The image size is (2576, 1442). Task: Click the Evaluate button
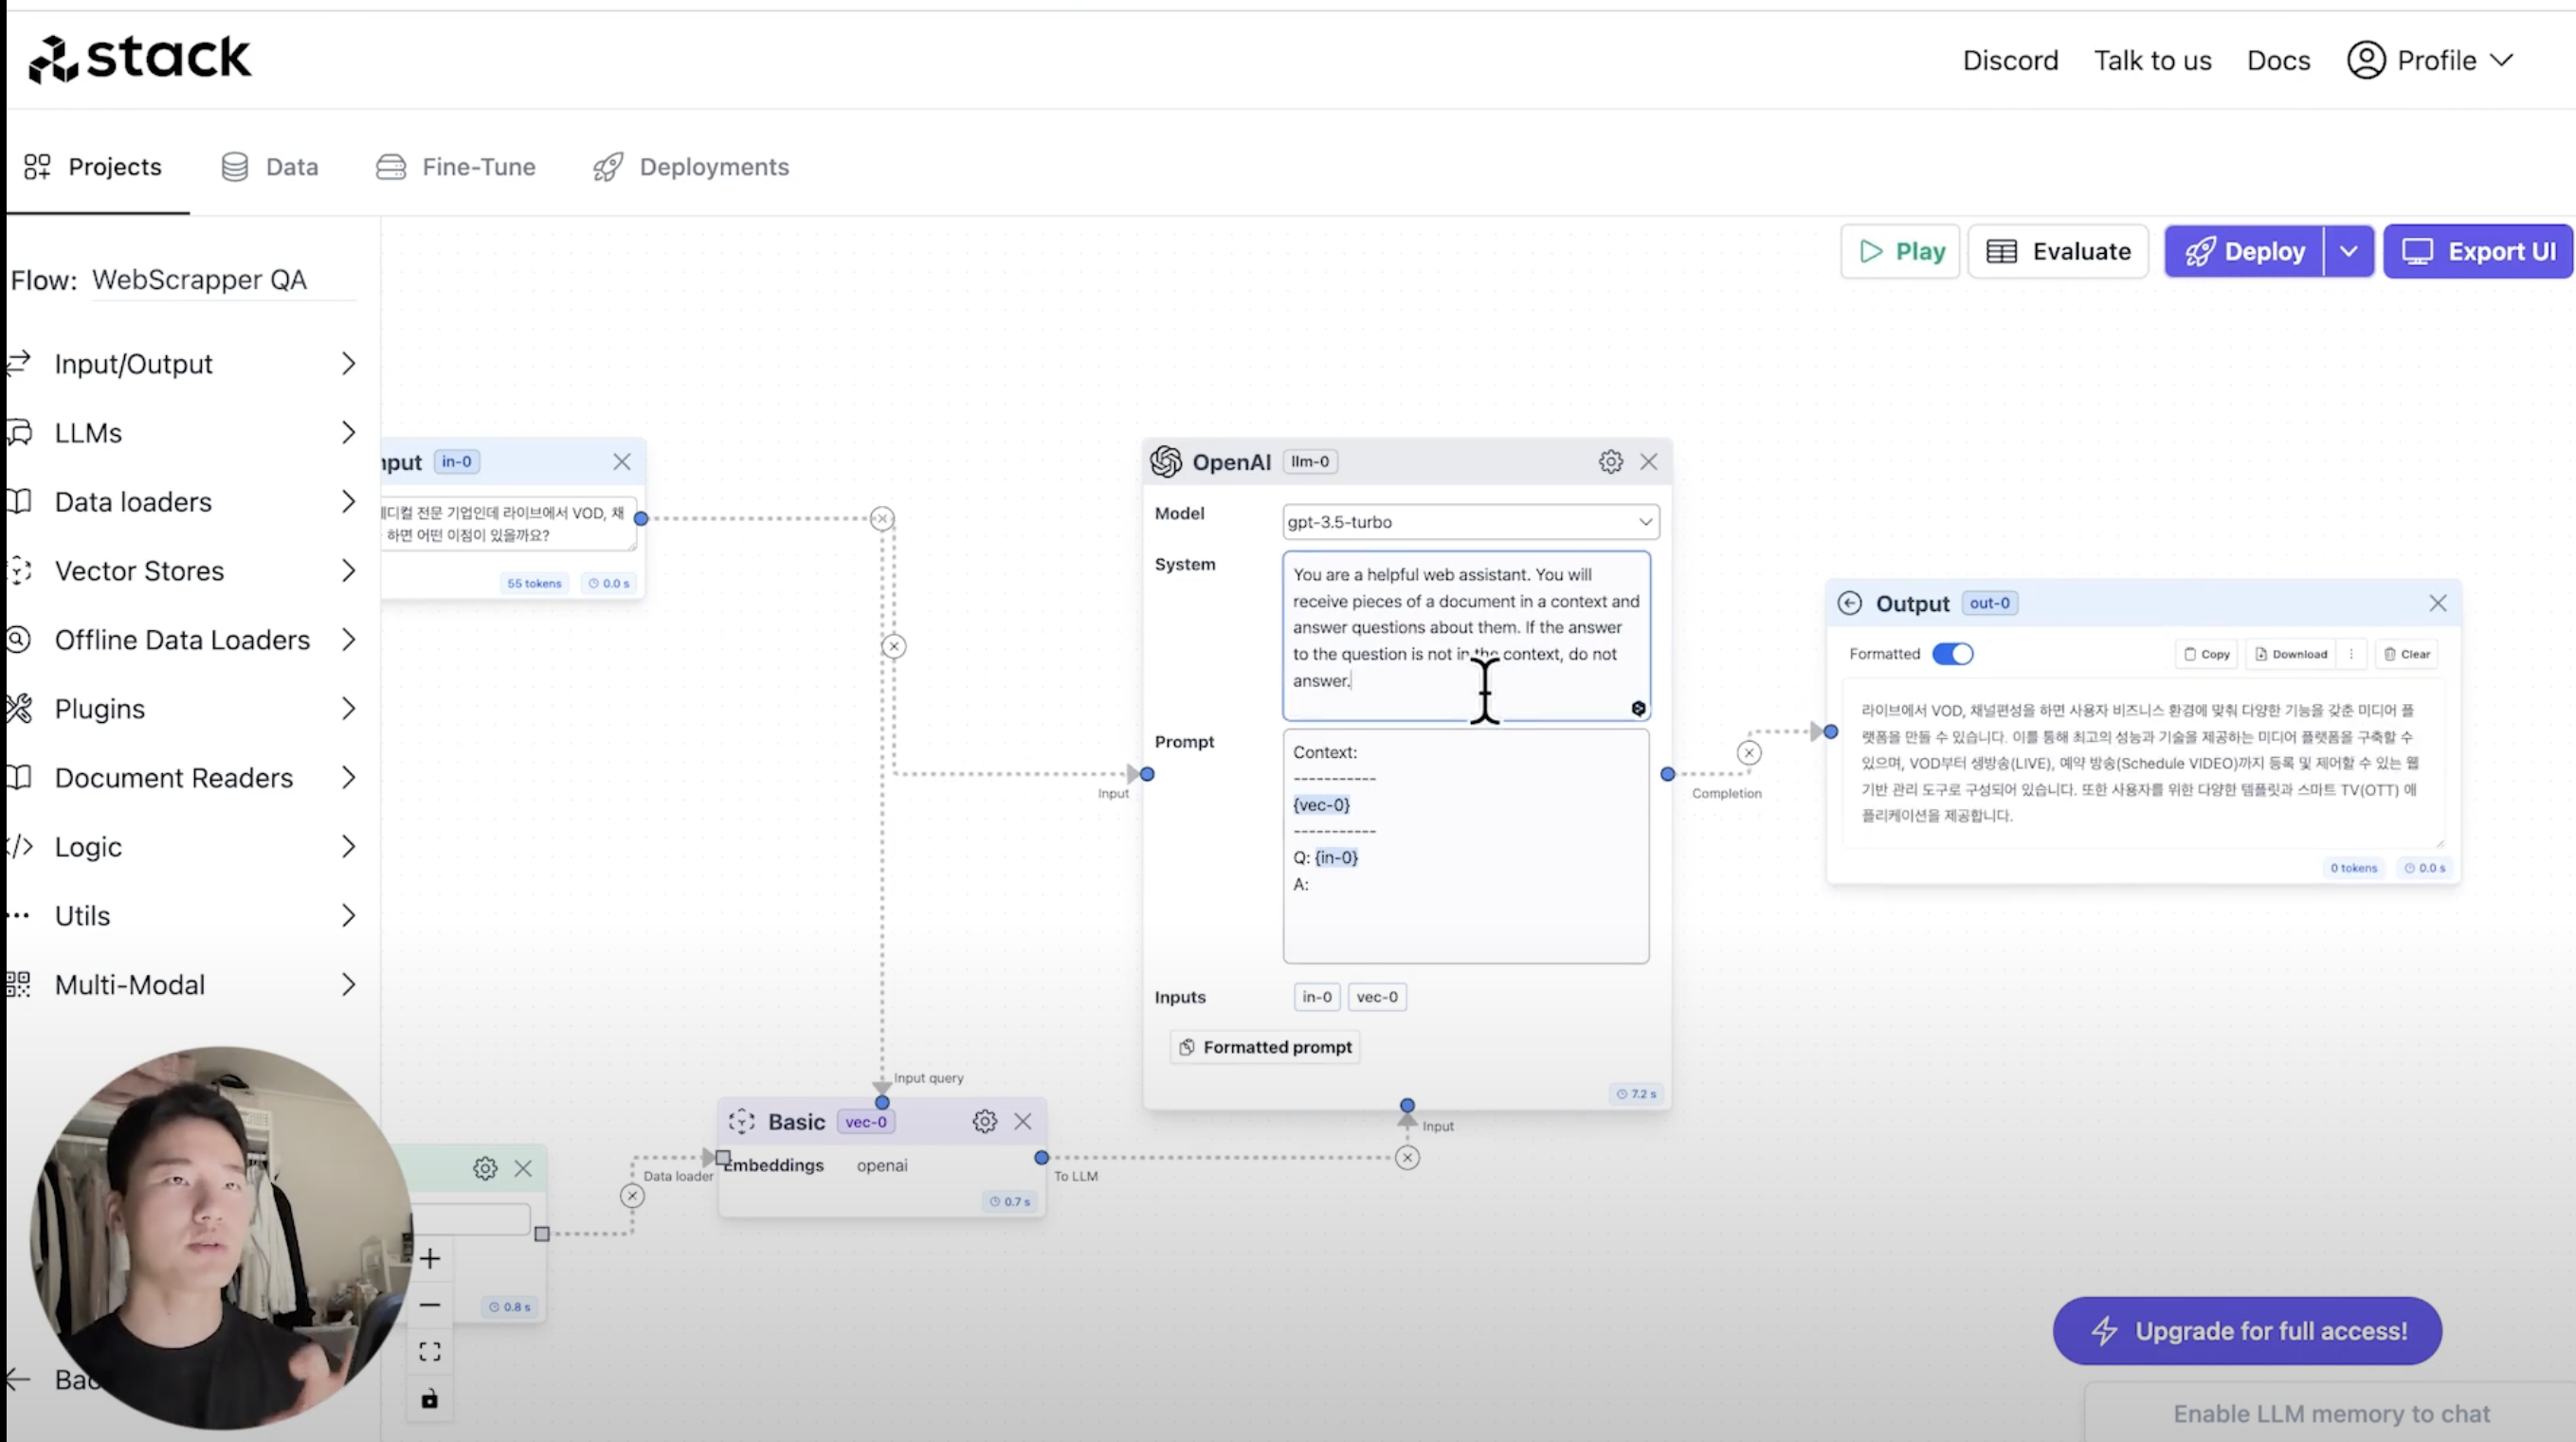point(2058,251)
